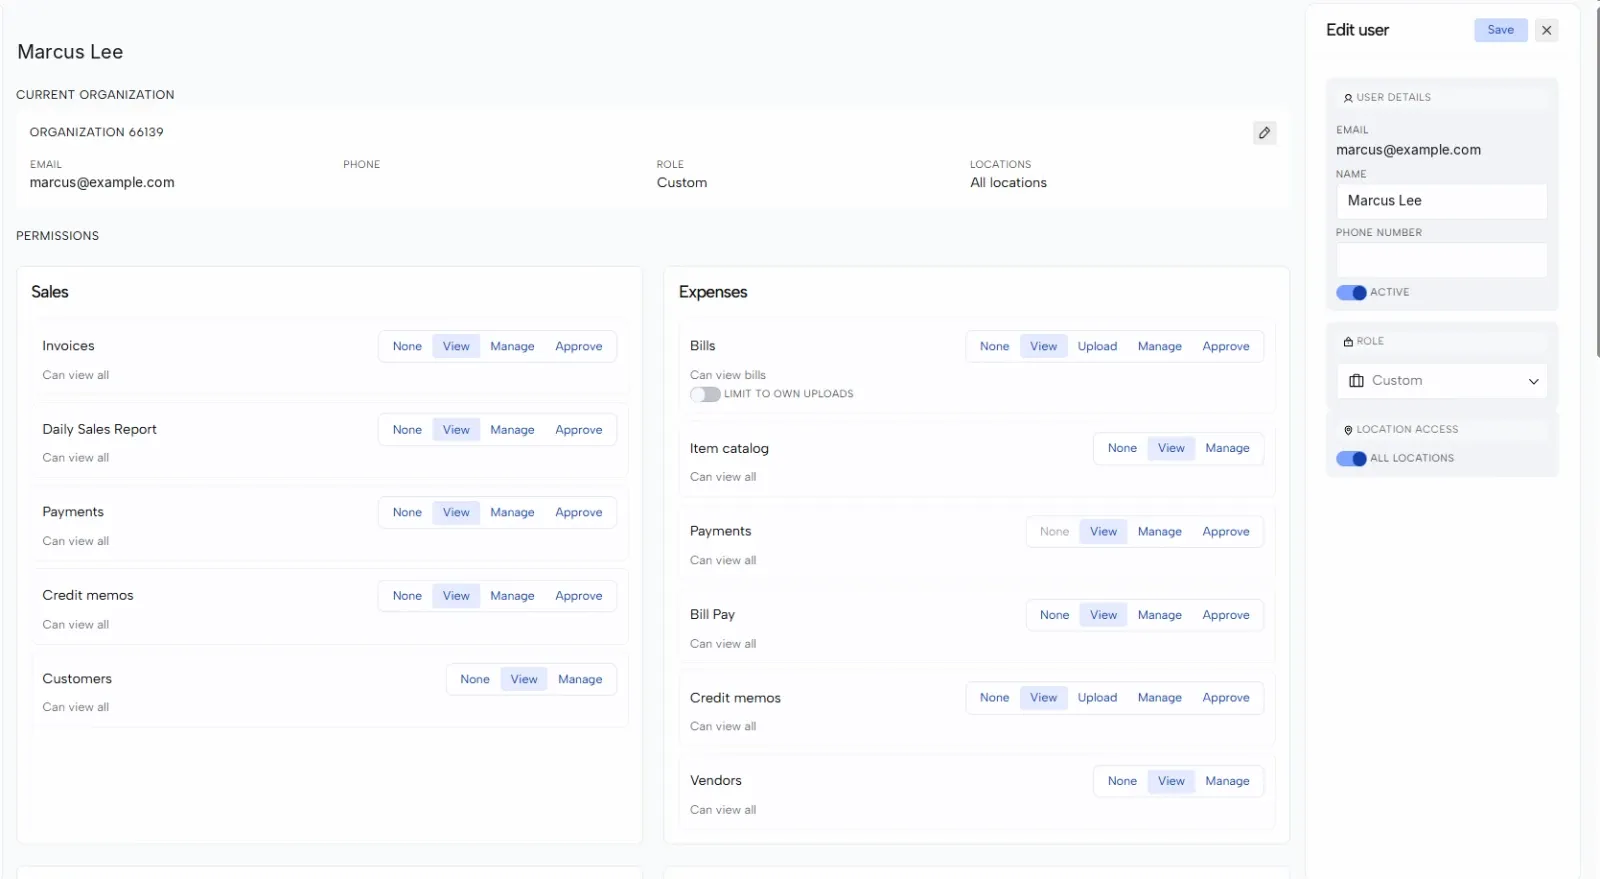Set Sales Credit memos permission to Manage
The image size is (1600, 879).
coord(512,596)
